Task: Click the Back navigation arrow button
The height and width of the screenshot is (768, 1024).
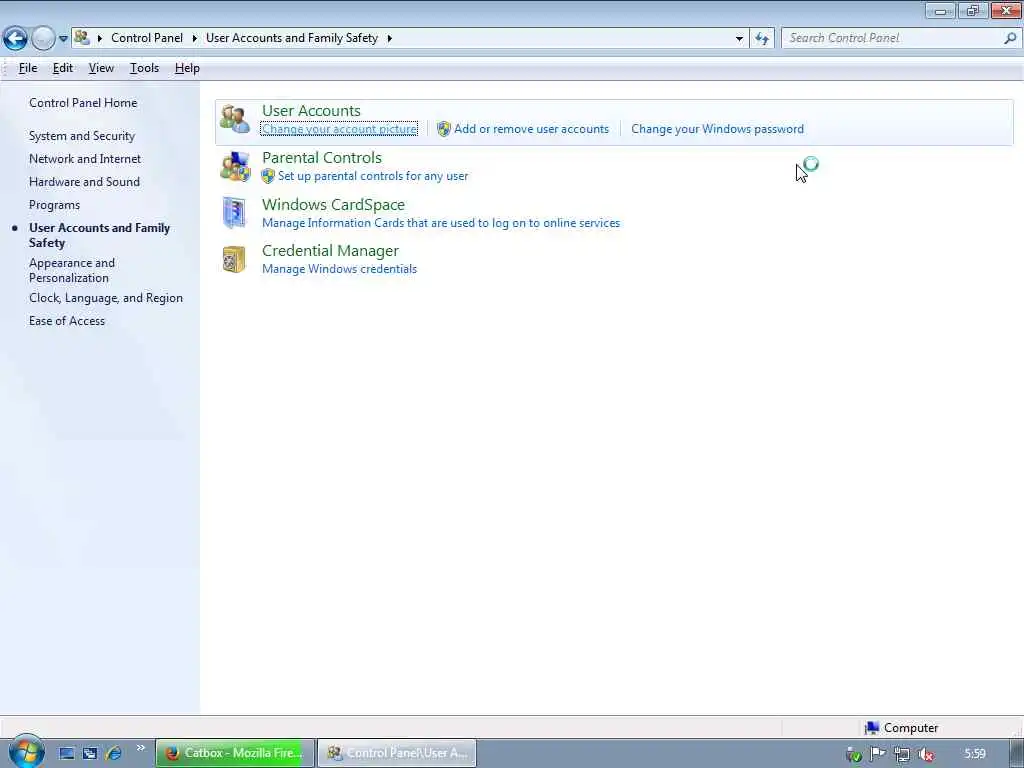Action: [x=16, y=39]
